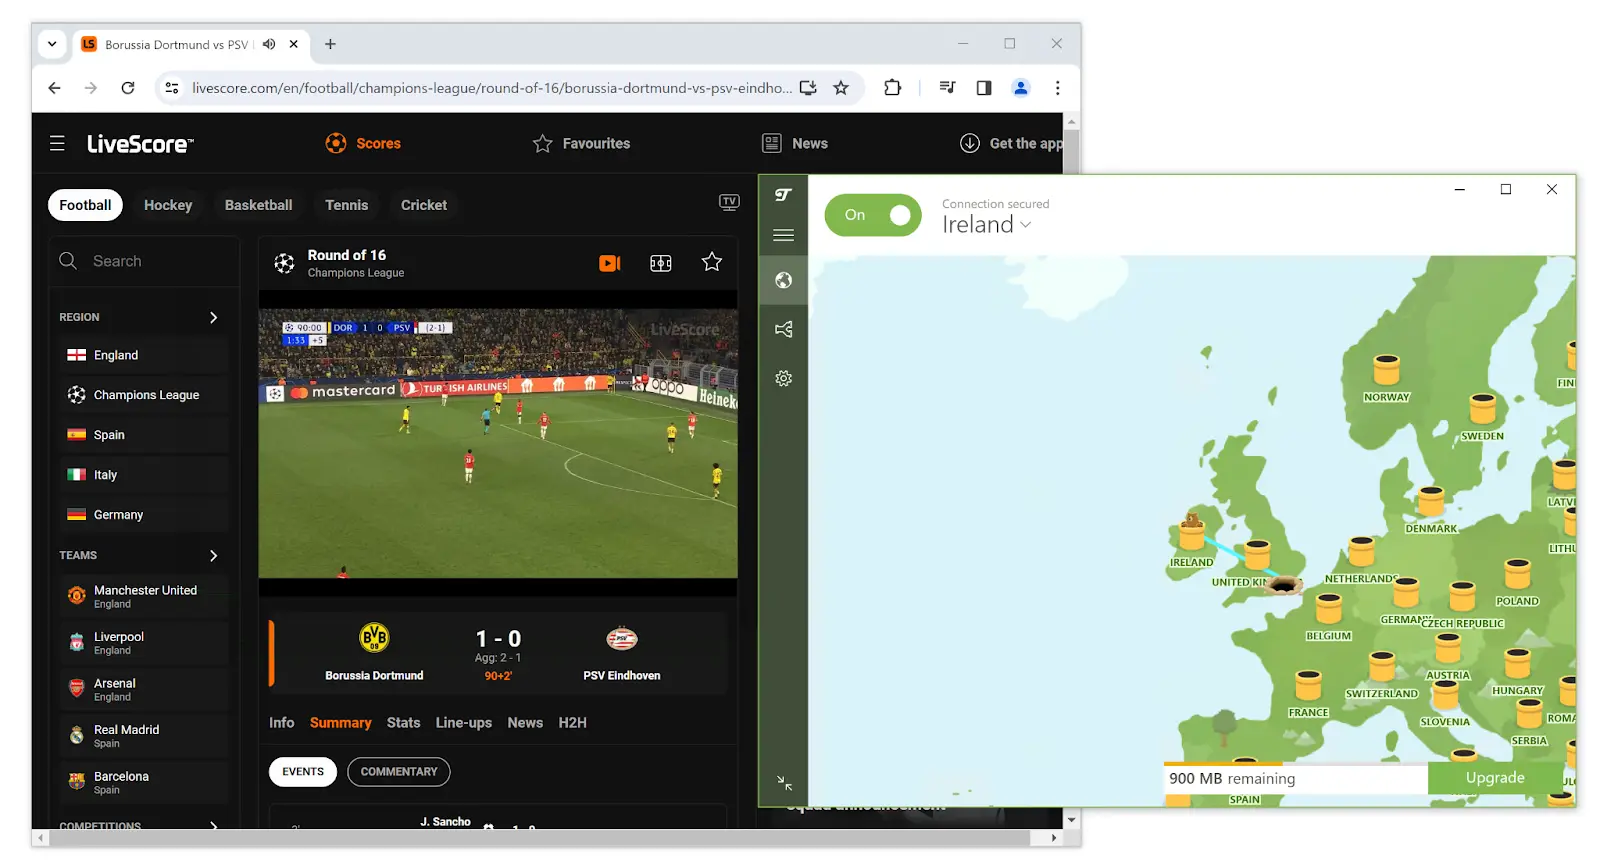Collapse TunnelBear window arrows icon
The height and width of the screenshot is (862, 1600).
coord(785,783)
